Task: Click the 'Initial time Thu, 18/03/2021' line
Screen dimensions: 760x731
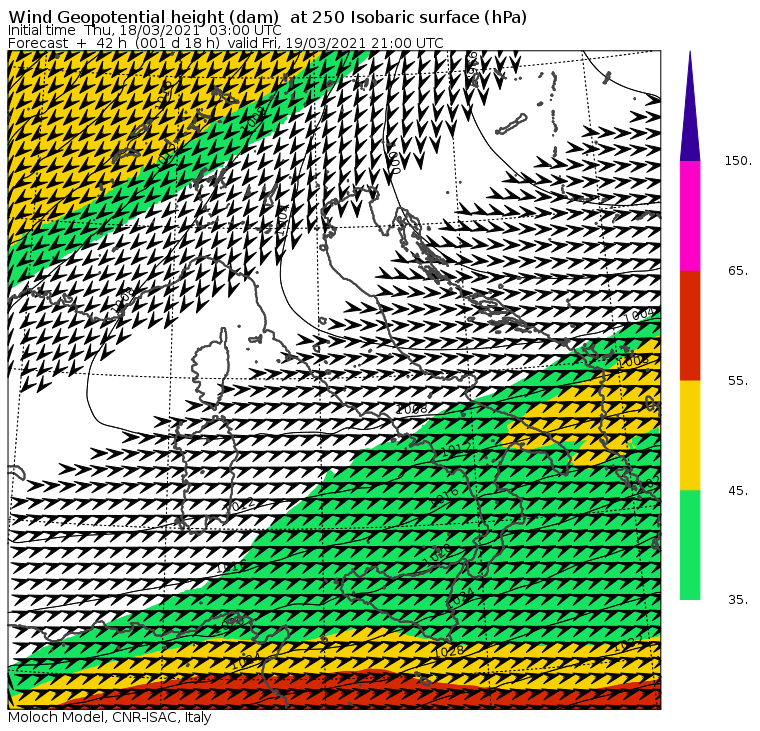Action: click(x=144, y=30)
